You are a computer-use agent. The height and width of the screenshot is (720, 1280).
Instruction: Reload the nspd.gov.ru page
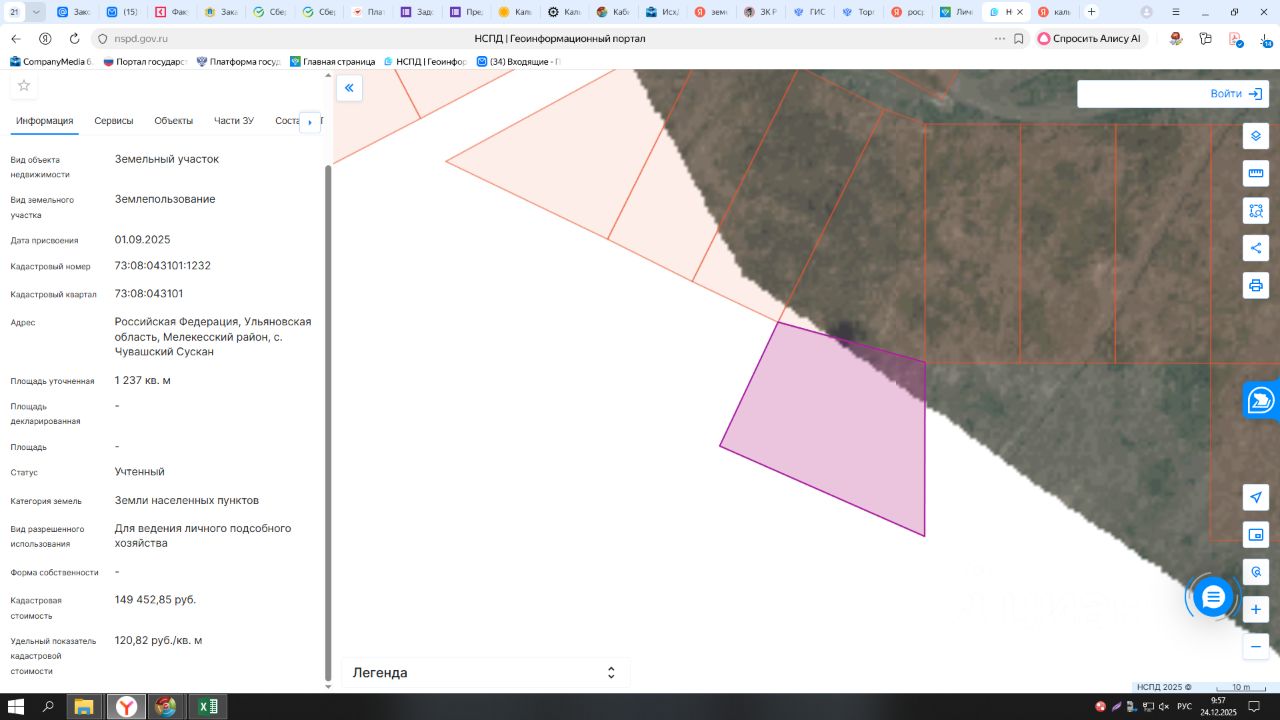click(74, 38)
